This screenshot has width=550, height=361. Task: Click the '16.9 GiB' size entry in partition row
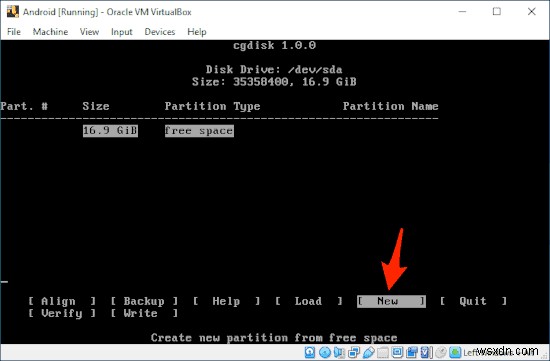[x=110, y=131]
